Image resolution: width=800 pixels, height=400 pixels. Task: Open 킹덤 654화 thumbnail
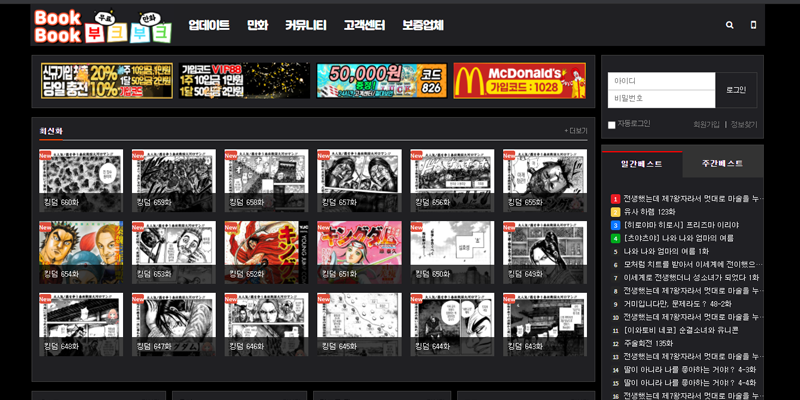click(81, 253)
